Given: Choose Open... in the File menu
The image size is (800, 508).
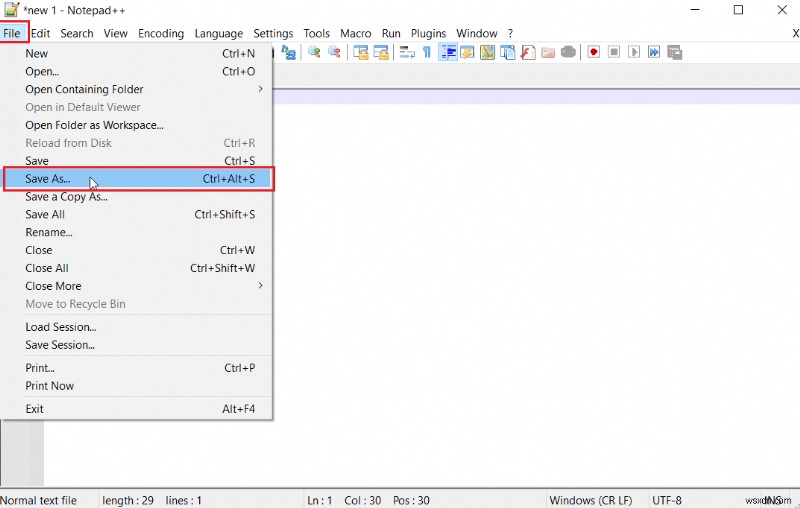Looking at the screenshot, I should pos(137,71).
